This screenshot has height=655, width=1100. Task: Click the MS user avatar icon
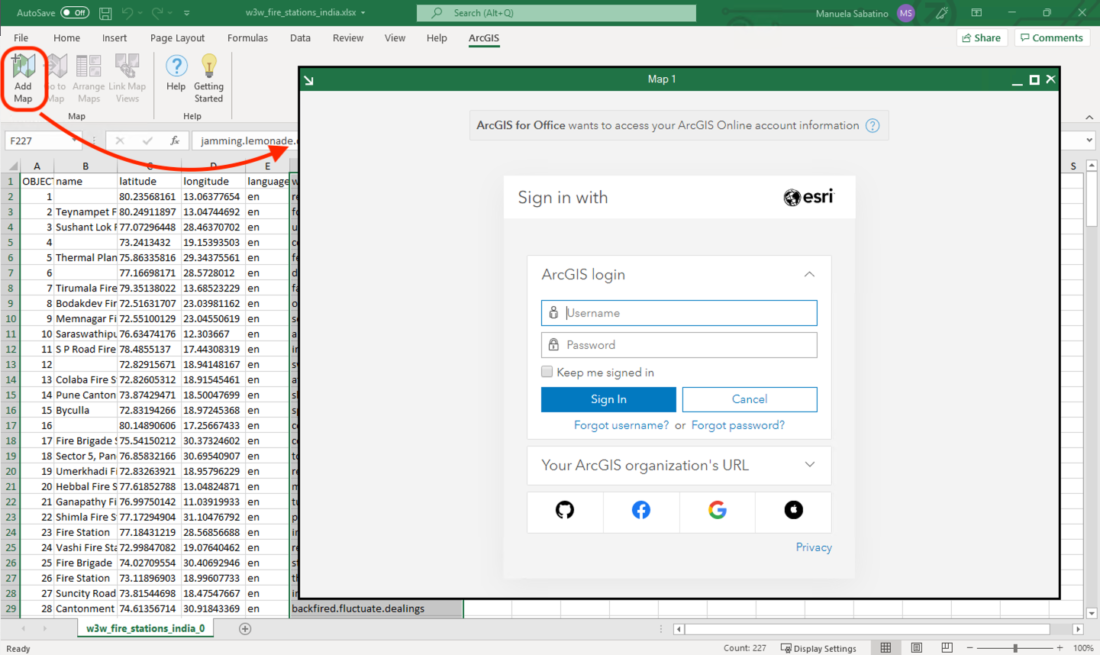pyautogui.click(x=906, y=13)
